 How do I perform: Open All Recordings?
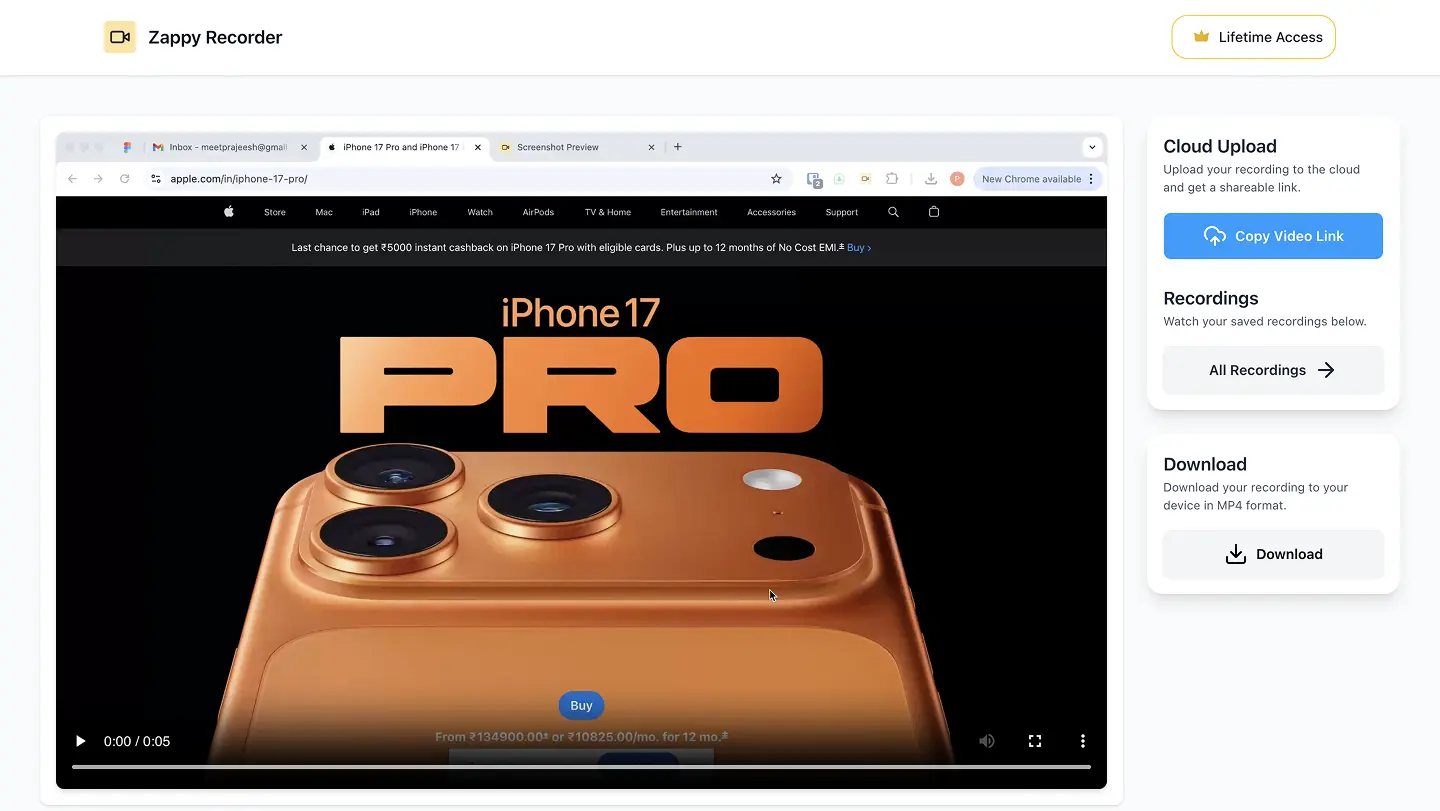(1272, 370)
